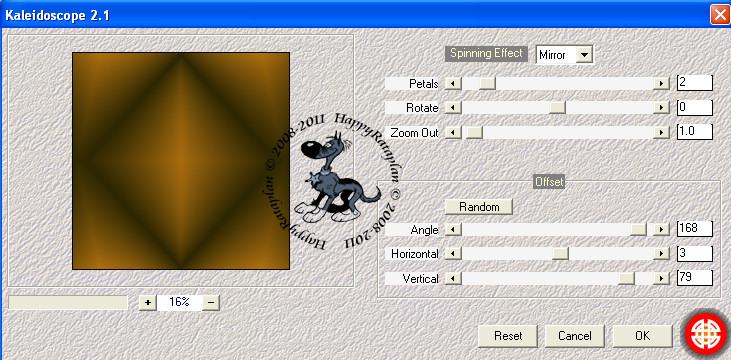Click the Angle slider thumb

click(x=638, y=229)
